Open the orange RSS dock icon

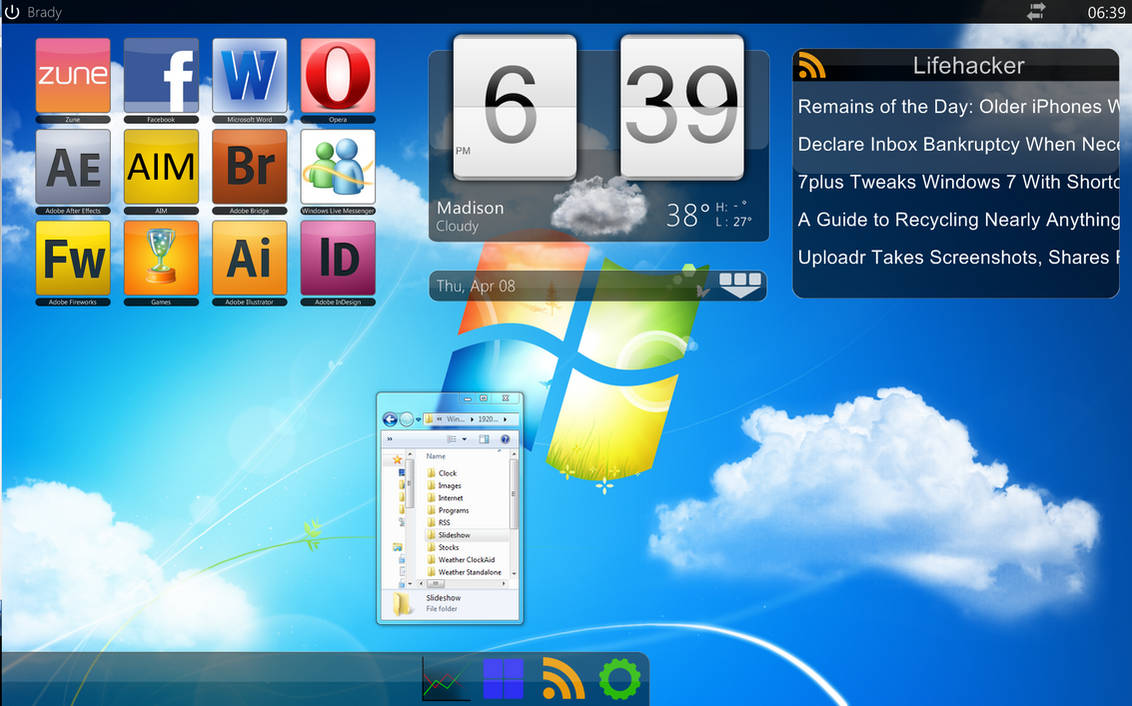pyautogui.click(x=562, y=679)
